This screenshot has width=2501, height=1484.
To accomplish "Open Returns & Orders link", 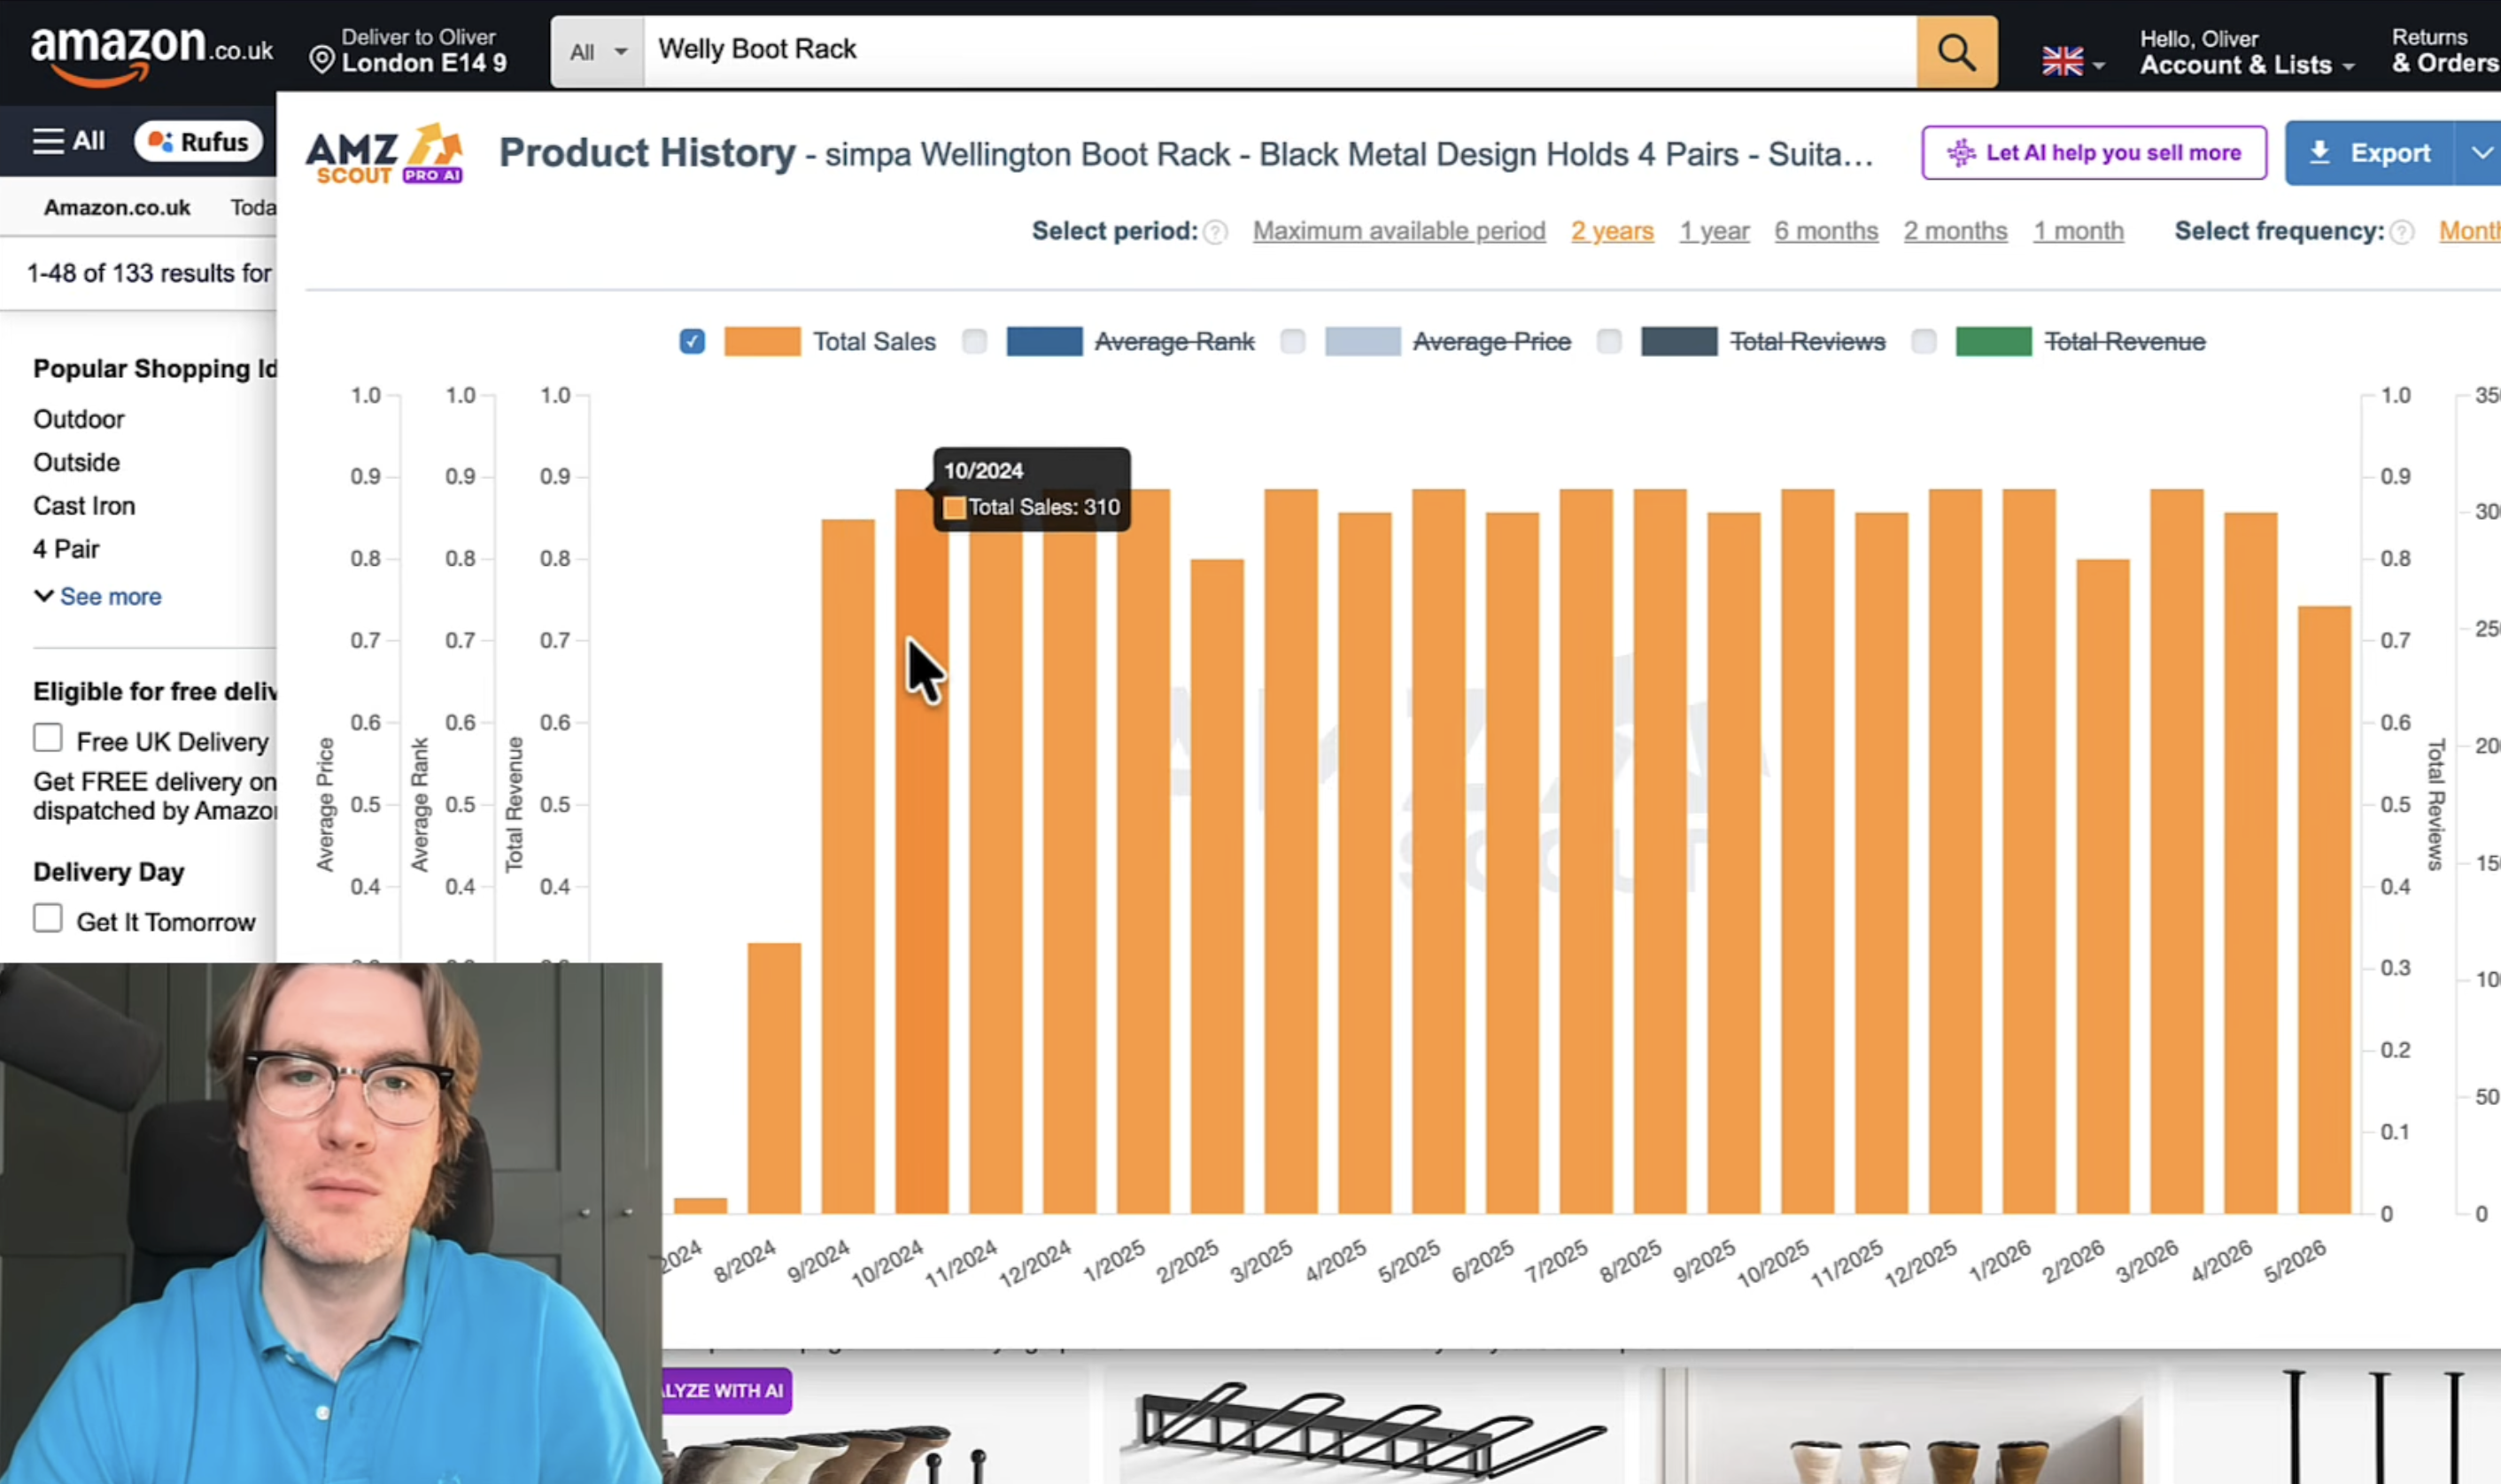I will click(x=2444, y=51).
